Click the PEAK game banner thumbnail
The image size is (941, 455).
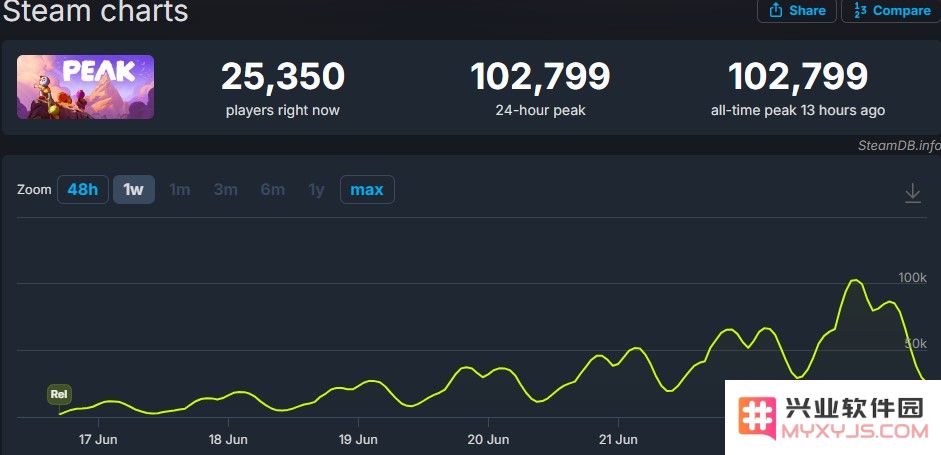coord(85,87)
